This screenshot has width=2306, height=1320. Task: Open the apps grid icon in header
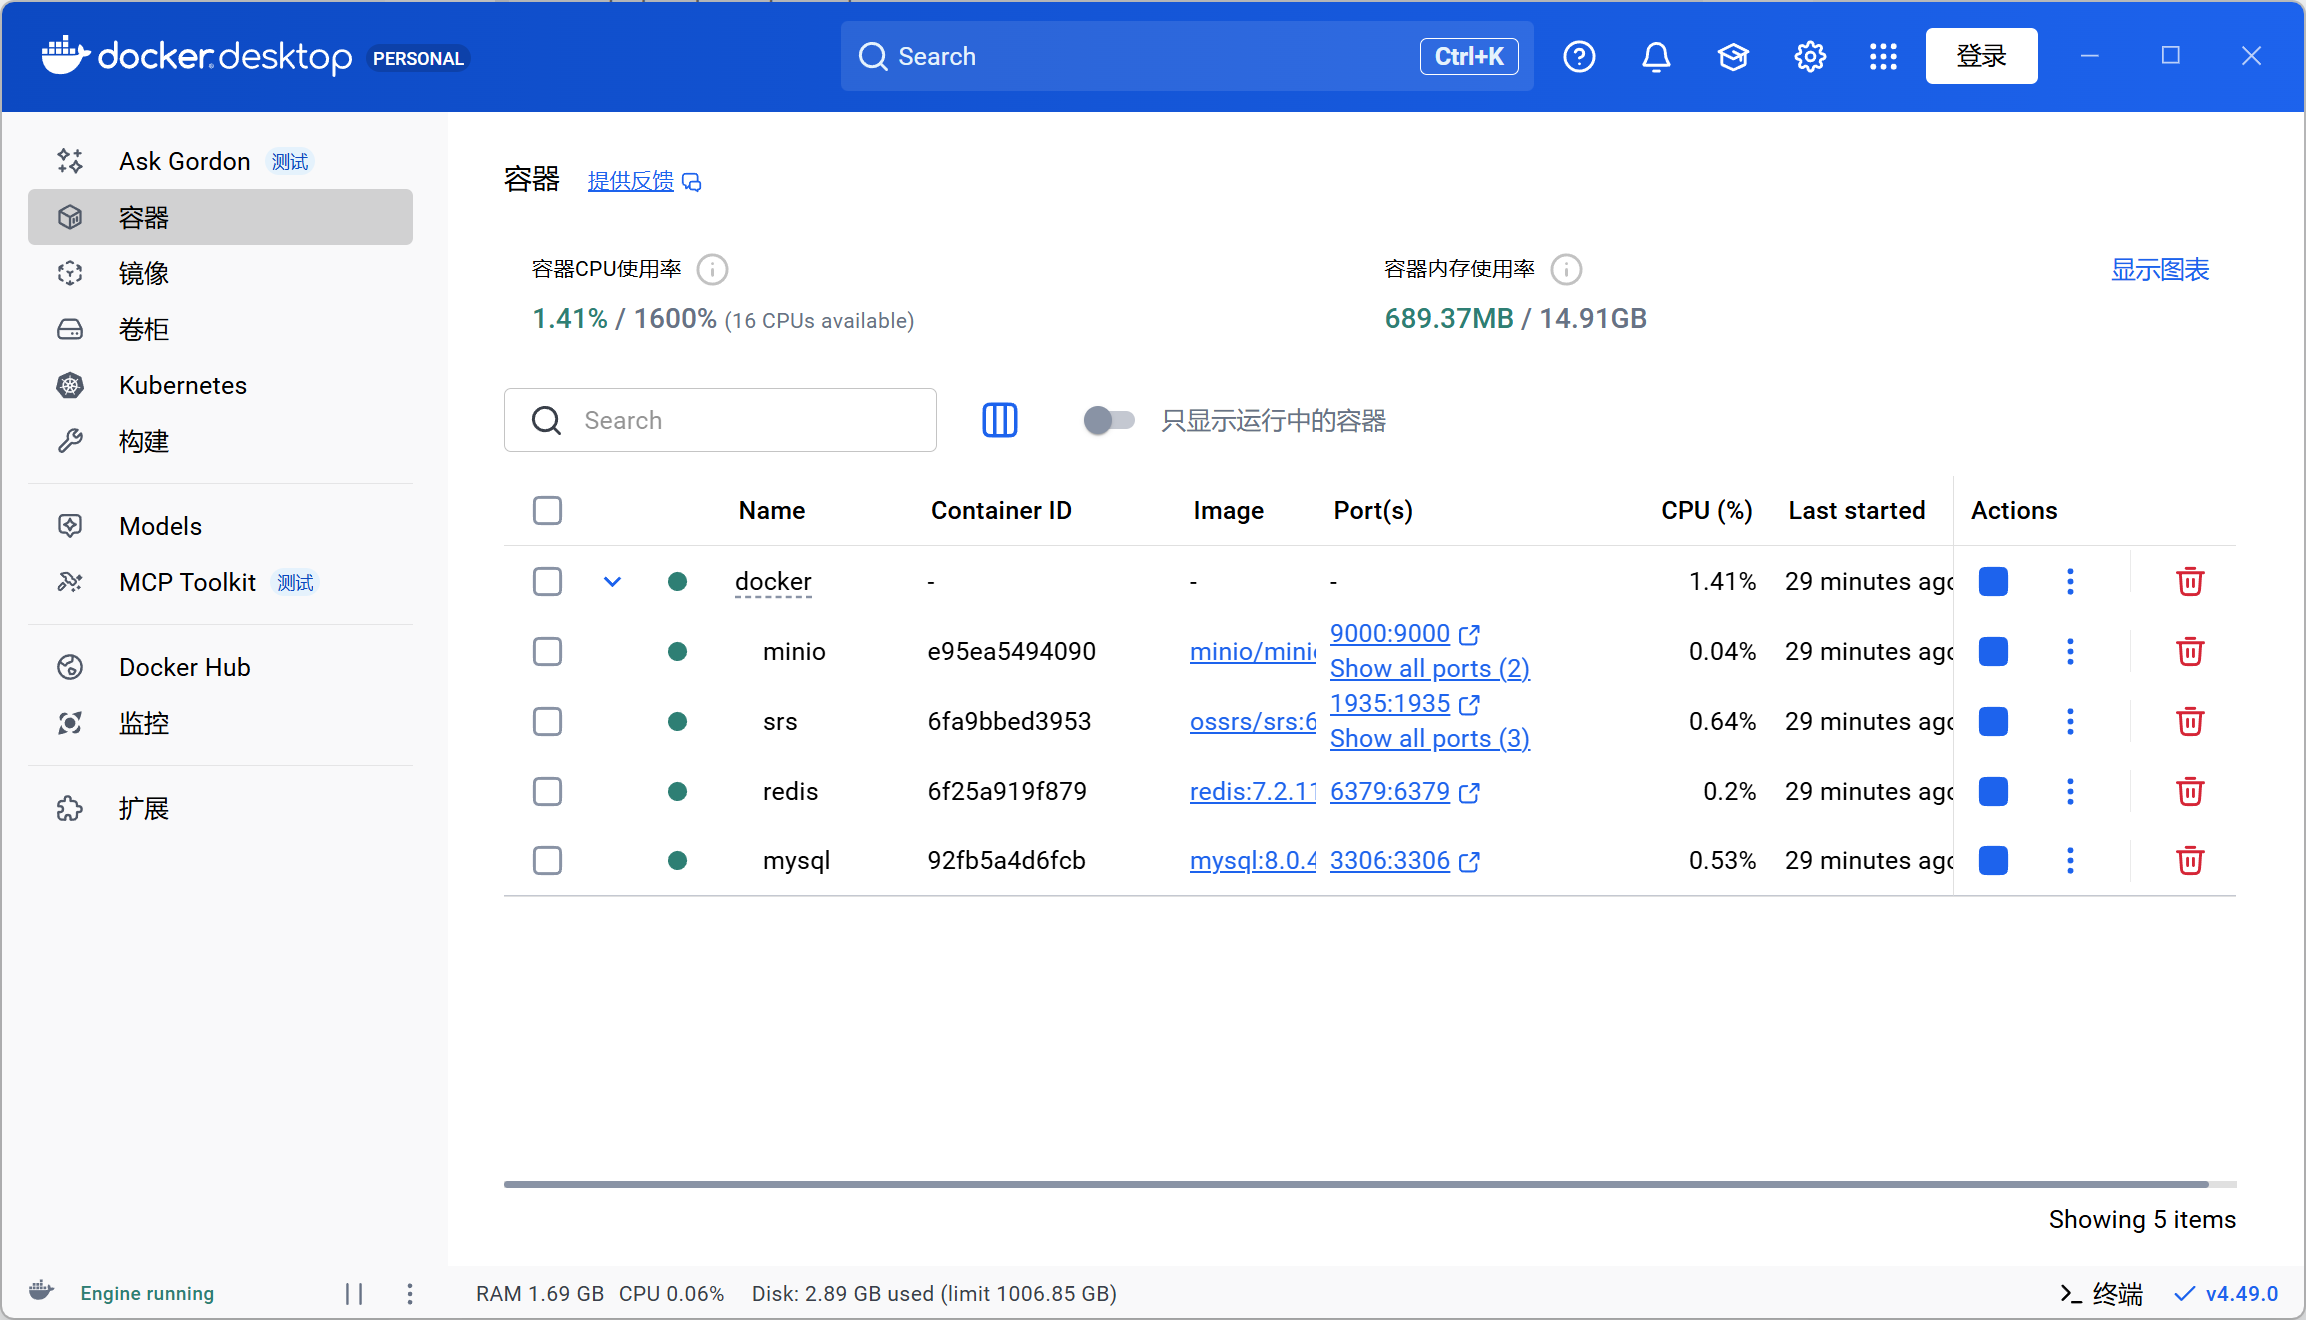point(1883,57)
